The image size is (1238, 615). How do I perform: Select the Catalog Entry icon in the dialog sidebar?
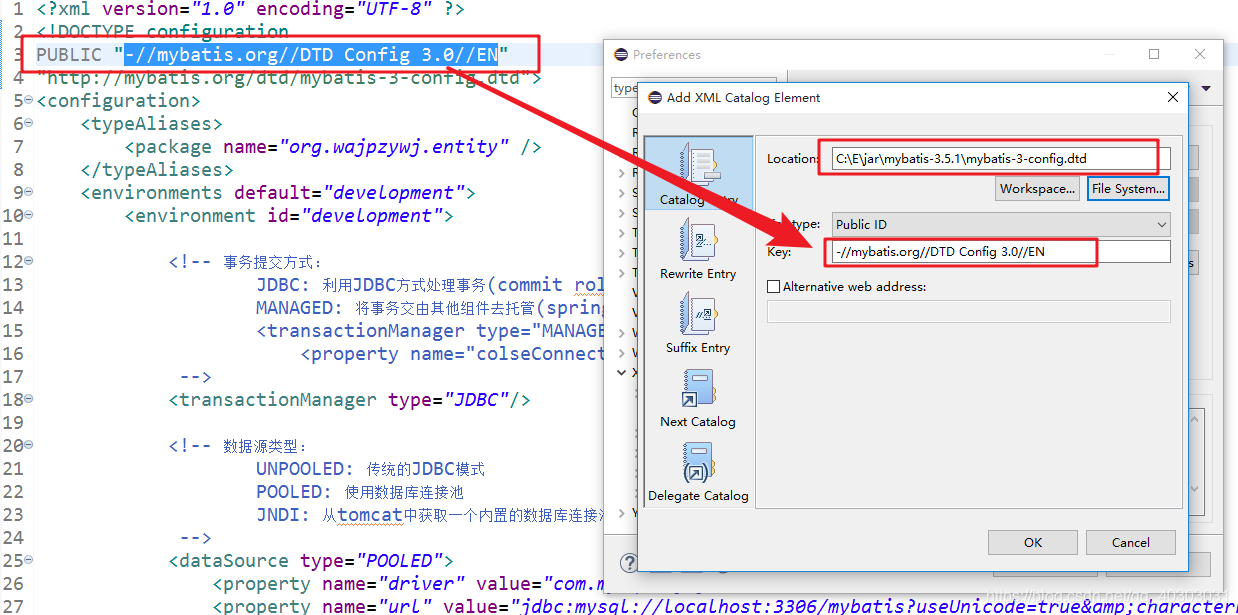click(x=698, y=162)
